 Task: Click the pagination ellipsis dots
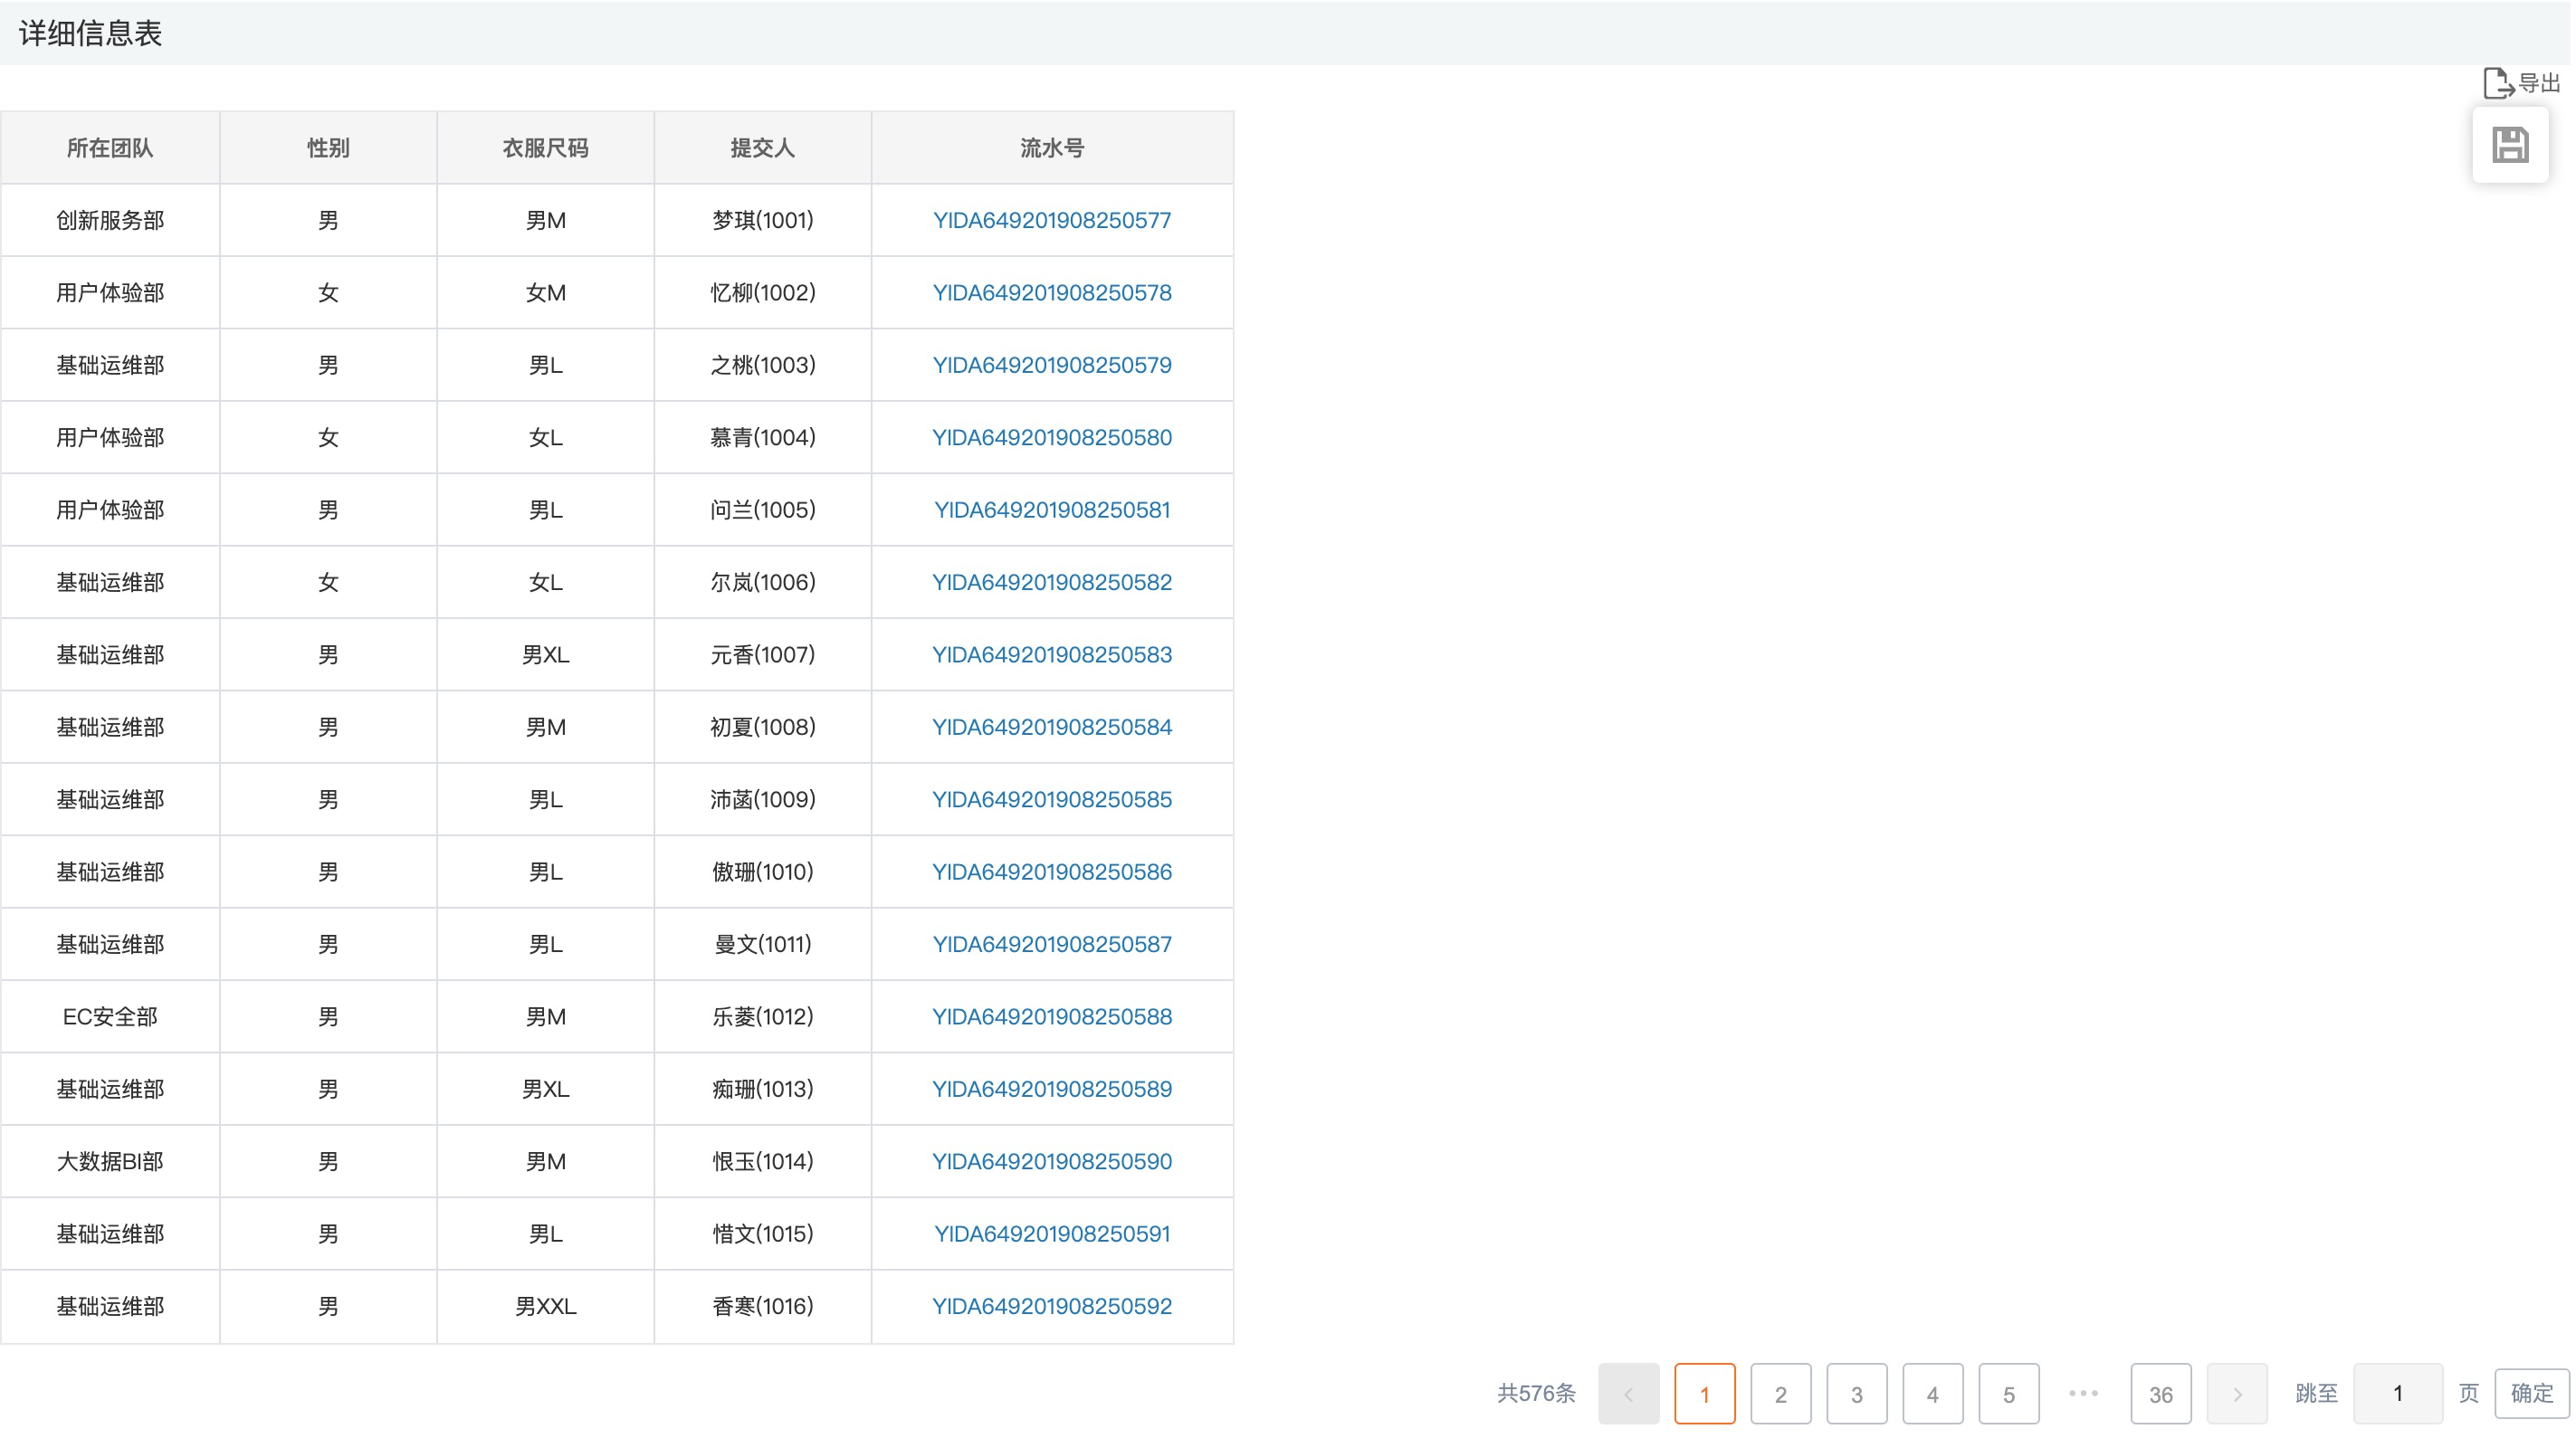(x=2084, y=1393)
